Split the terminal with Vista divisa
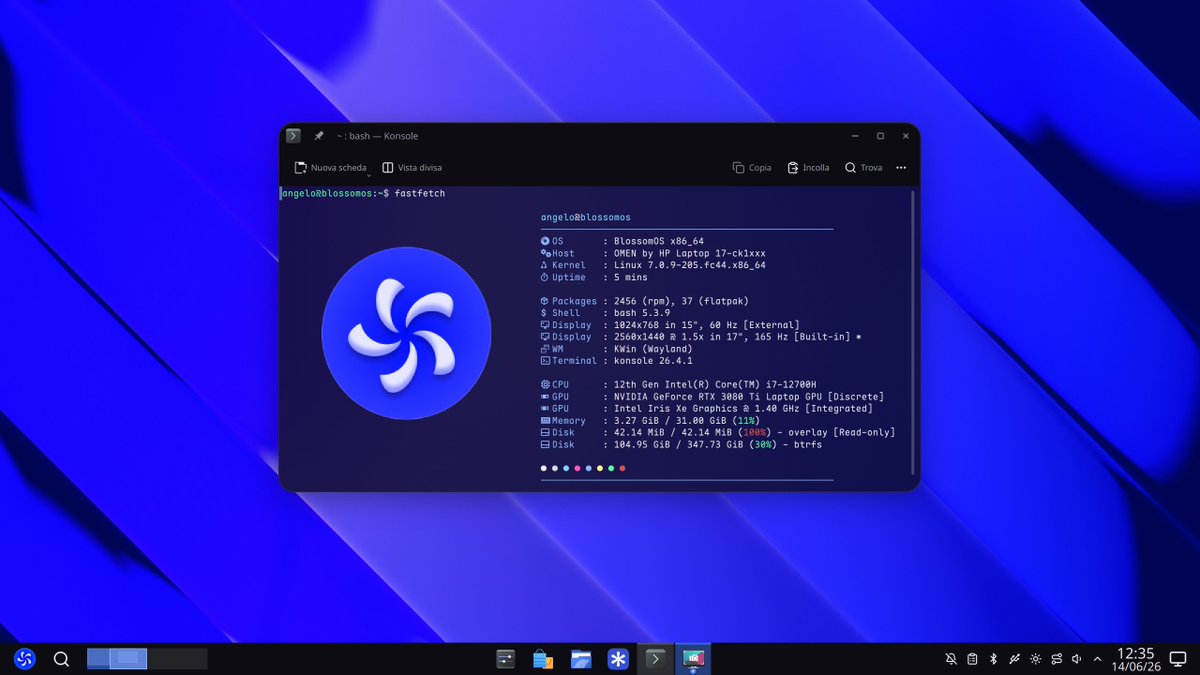This screenshot has width=1200, height=675. 412,167
